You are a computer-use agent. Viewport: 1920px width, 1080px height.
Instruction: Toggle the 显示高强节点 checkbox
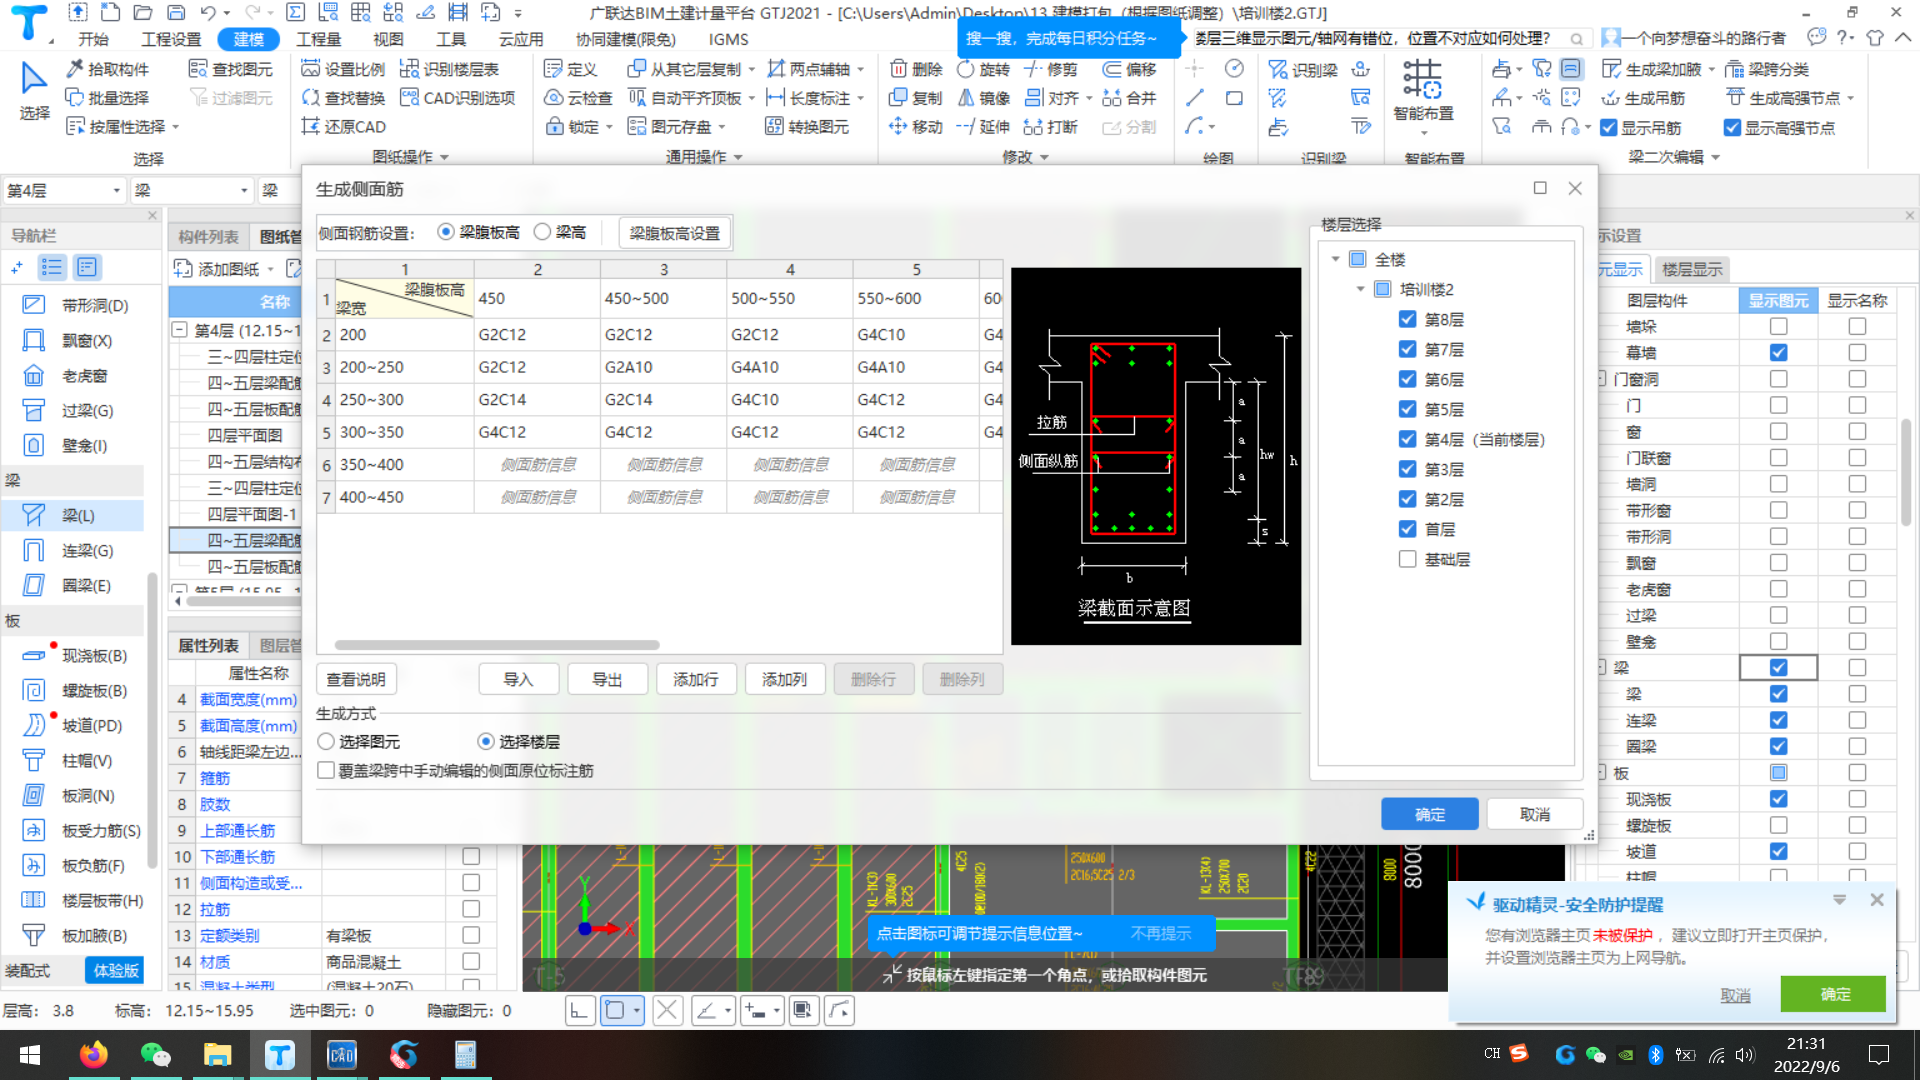click(x=1733, y=128)
